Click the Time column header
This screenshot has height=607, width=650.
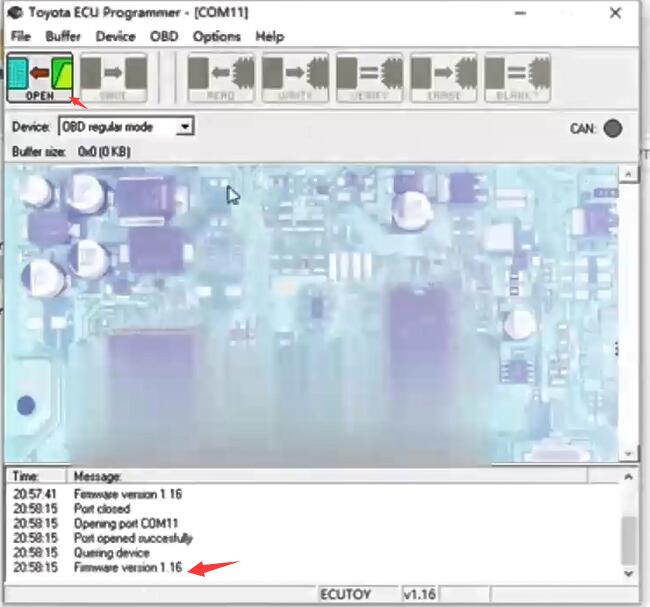point(36,476)
